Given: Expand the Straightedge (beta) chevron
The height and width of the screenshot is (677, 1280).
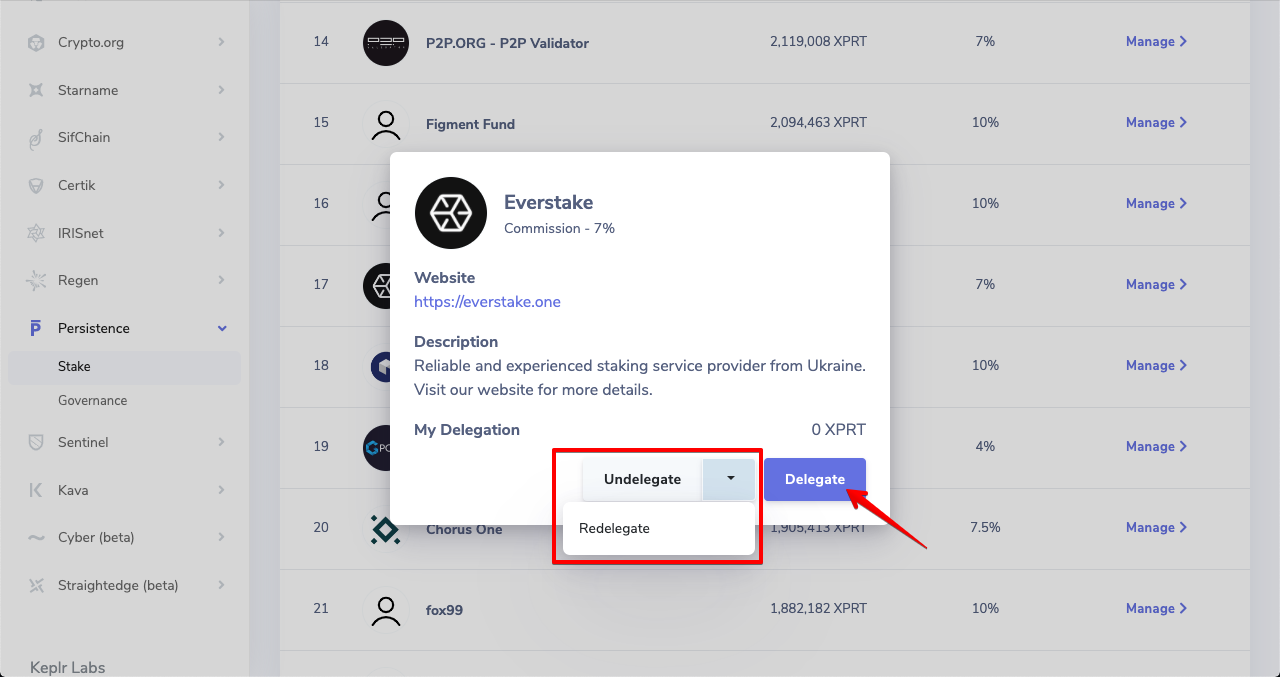Looking at the screenshot, I should [221, 585].
